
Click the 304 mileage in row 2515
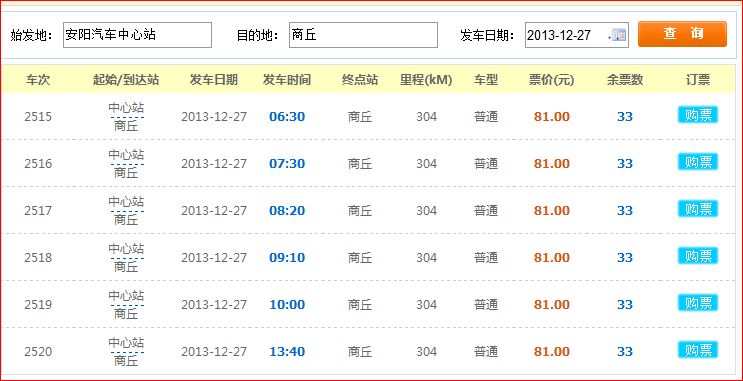coord(426,117)
